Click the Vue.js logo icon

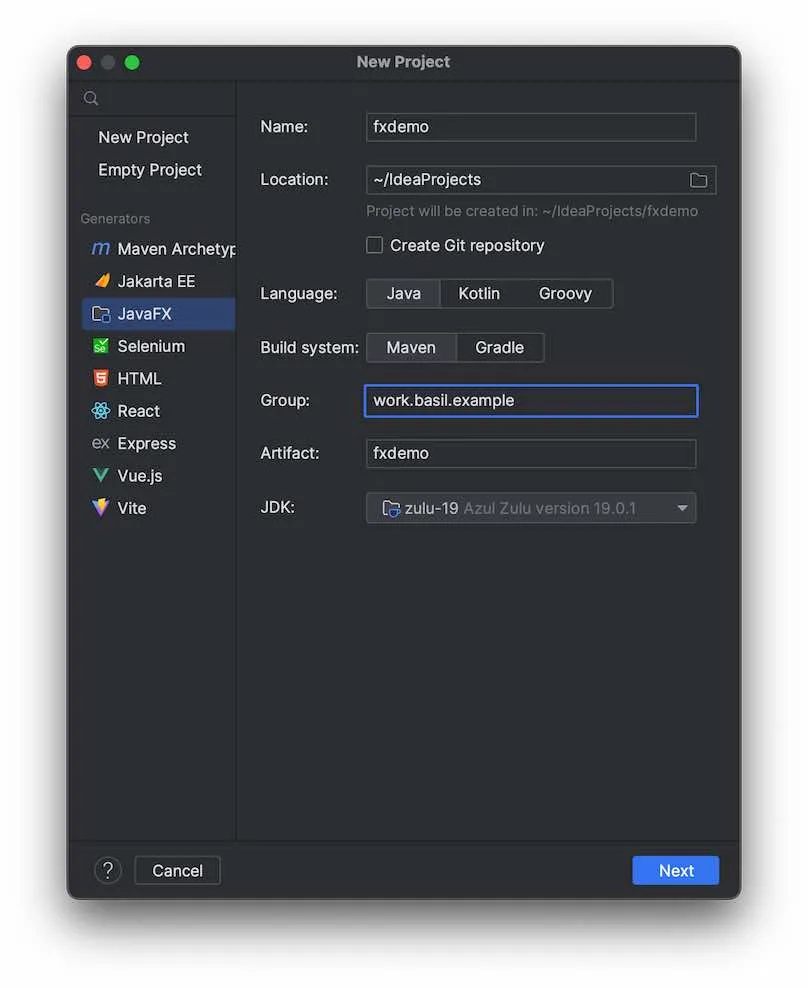(100, 476)
